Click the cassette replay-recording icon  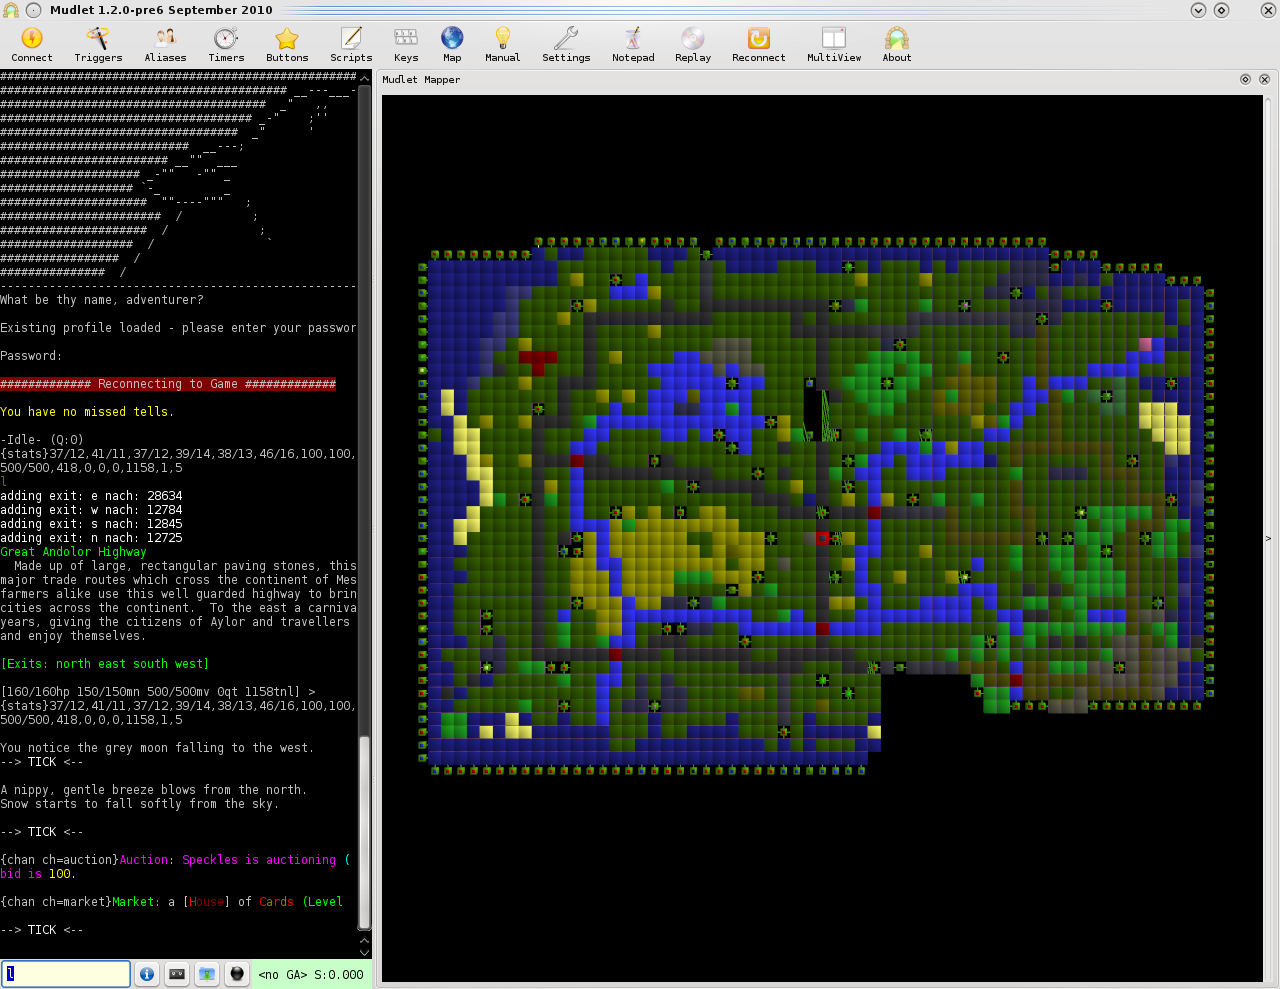point(177,974)
